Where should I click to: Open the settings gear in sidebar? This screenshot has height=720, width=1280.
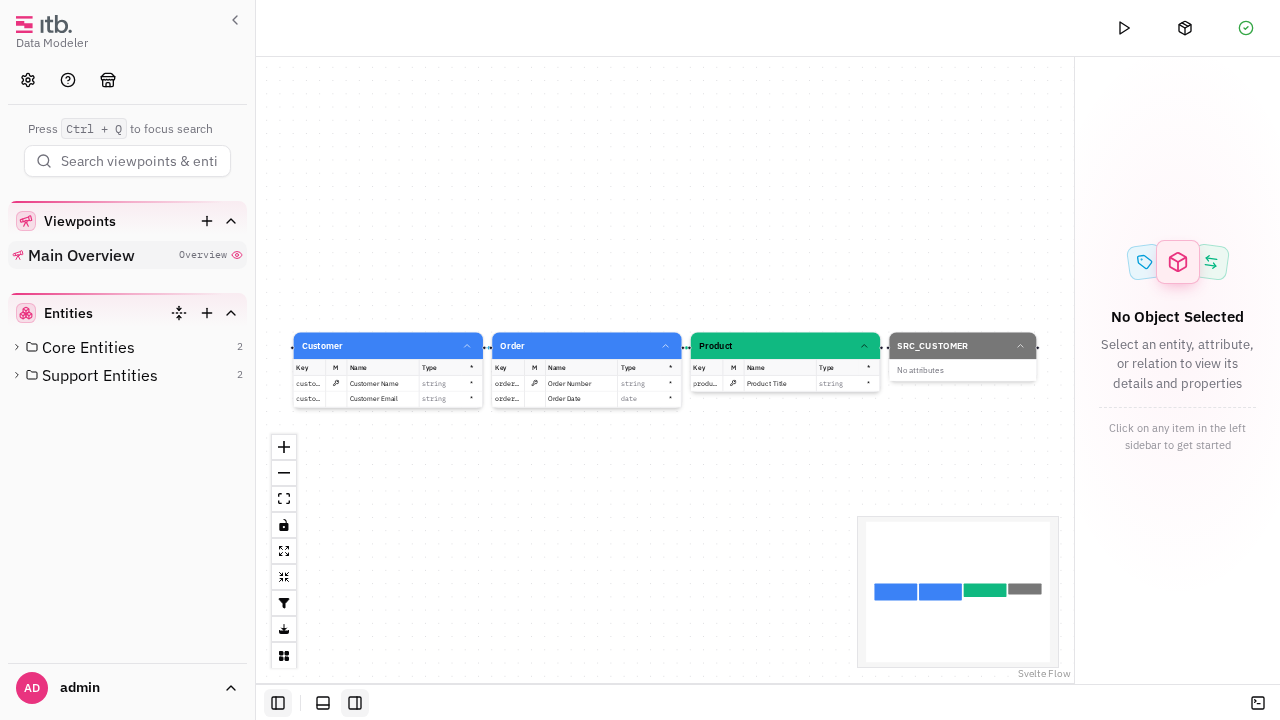pyautogui.click(x=28, y=80)
